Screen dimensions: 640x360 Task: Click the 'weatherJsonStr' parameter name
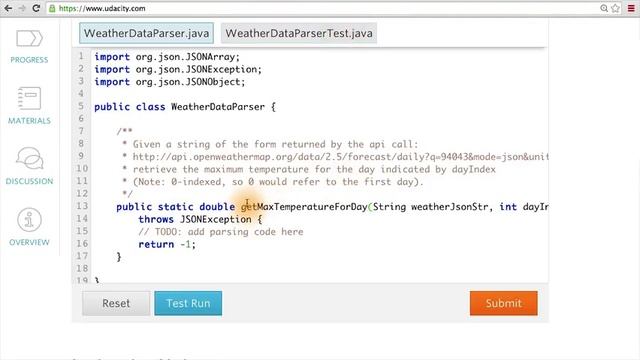pyautogui.click(x=449, y=207)
